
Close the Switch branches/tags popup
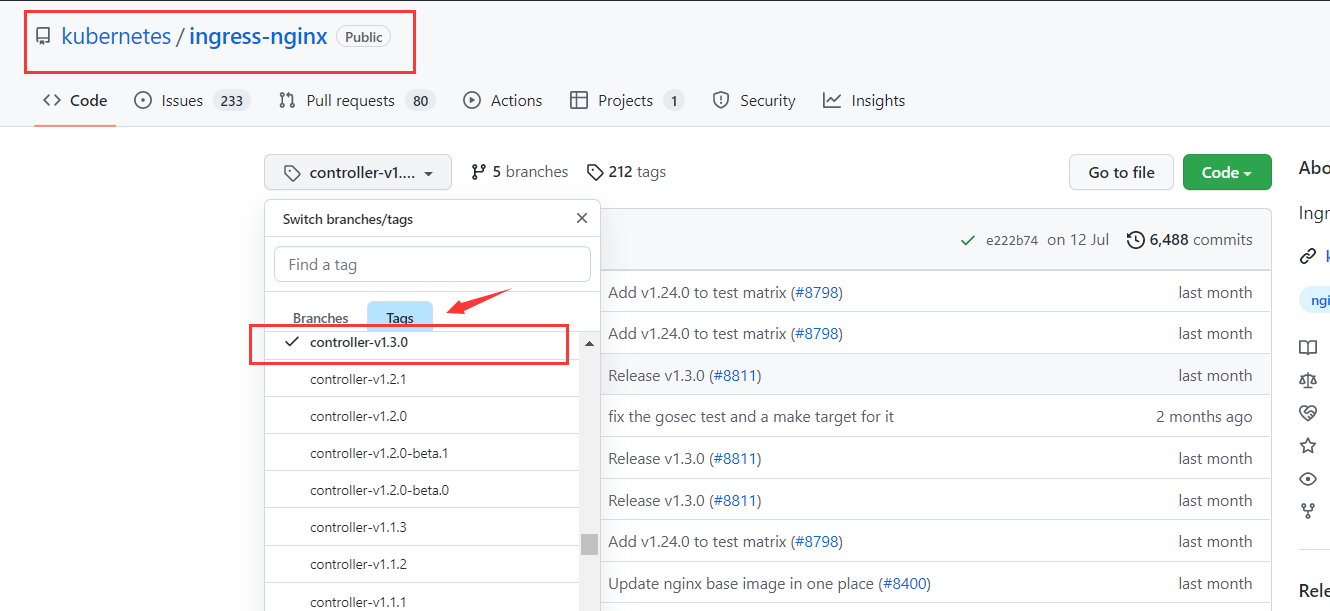582,218
